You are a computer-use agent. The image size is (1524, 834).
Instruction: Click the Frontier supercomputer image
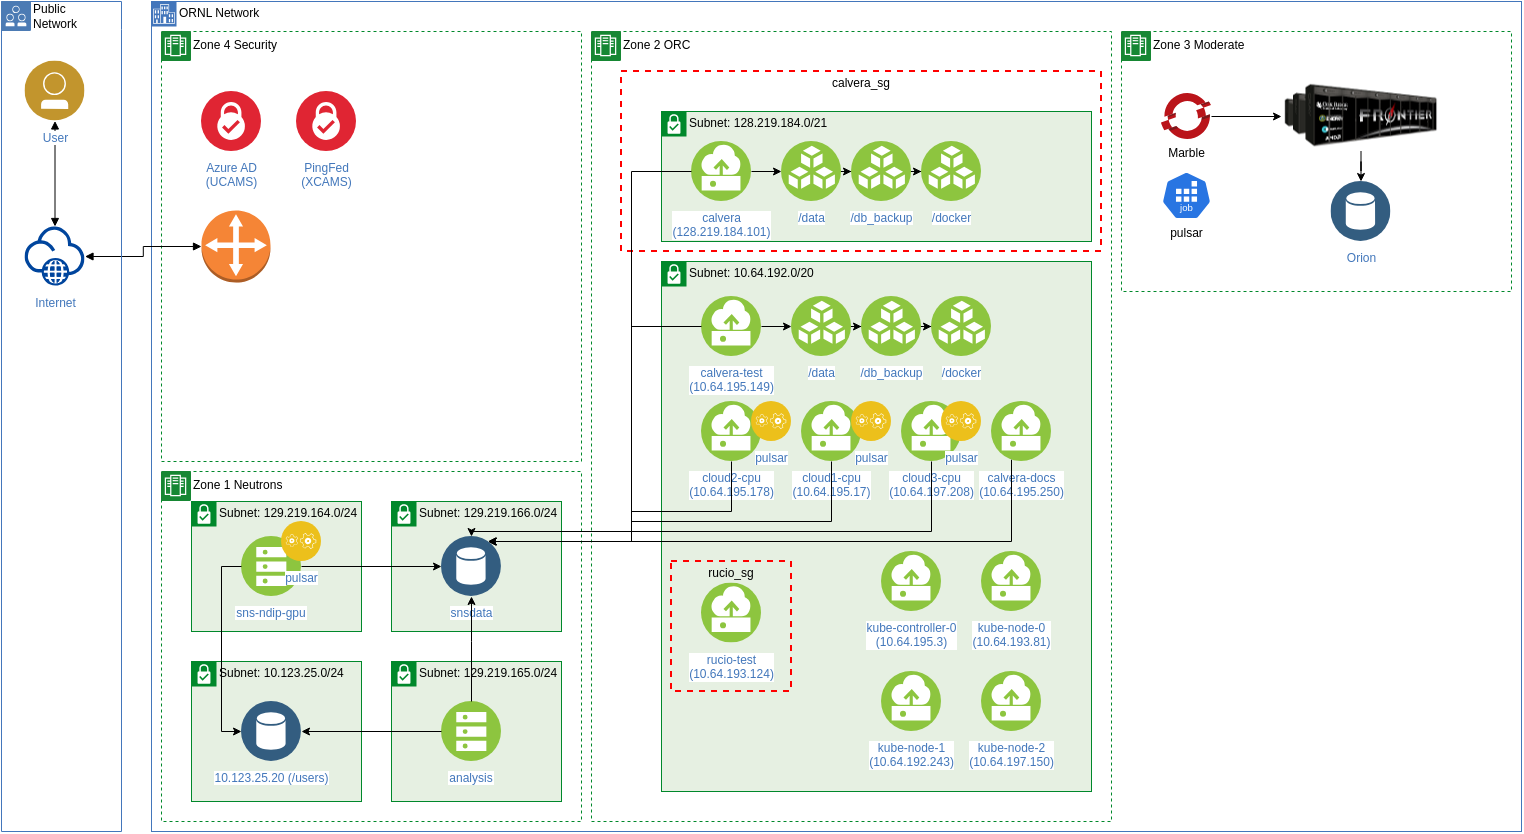pyautogui.click(x=1360, y=116)
